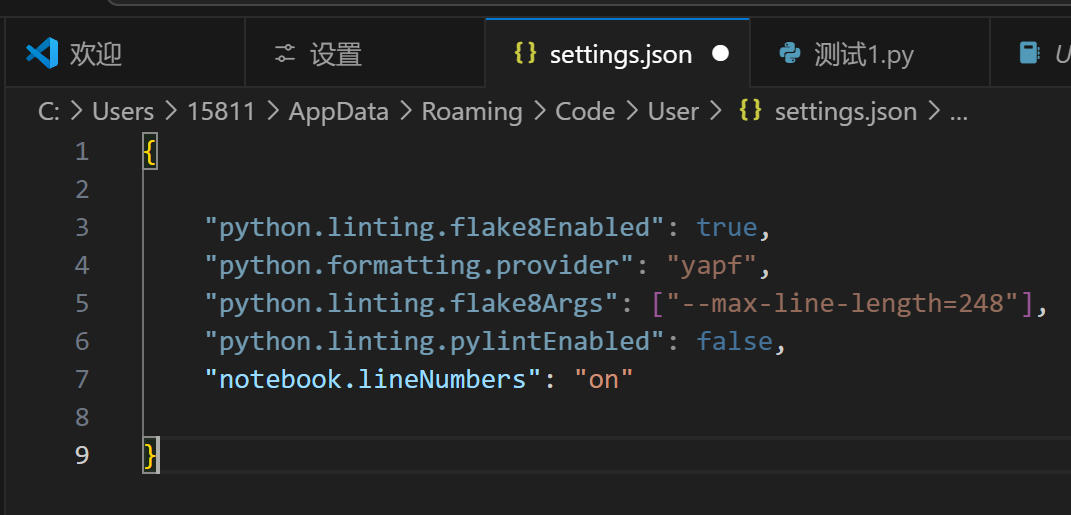Click the "yapf" value

pyautogui.click(x=712, y=265)
